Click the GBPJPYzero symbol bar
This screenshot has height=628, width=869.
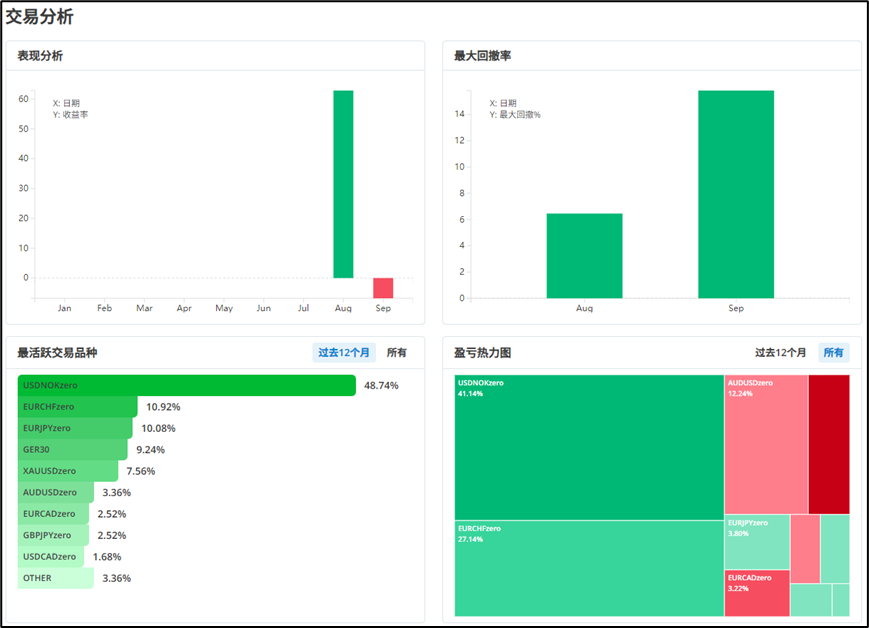(53, 535)
